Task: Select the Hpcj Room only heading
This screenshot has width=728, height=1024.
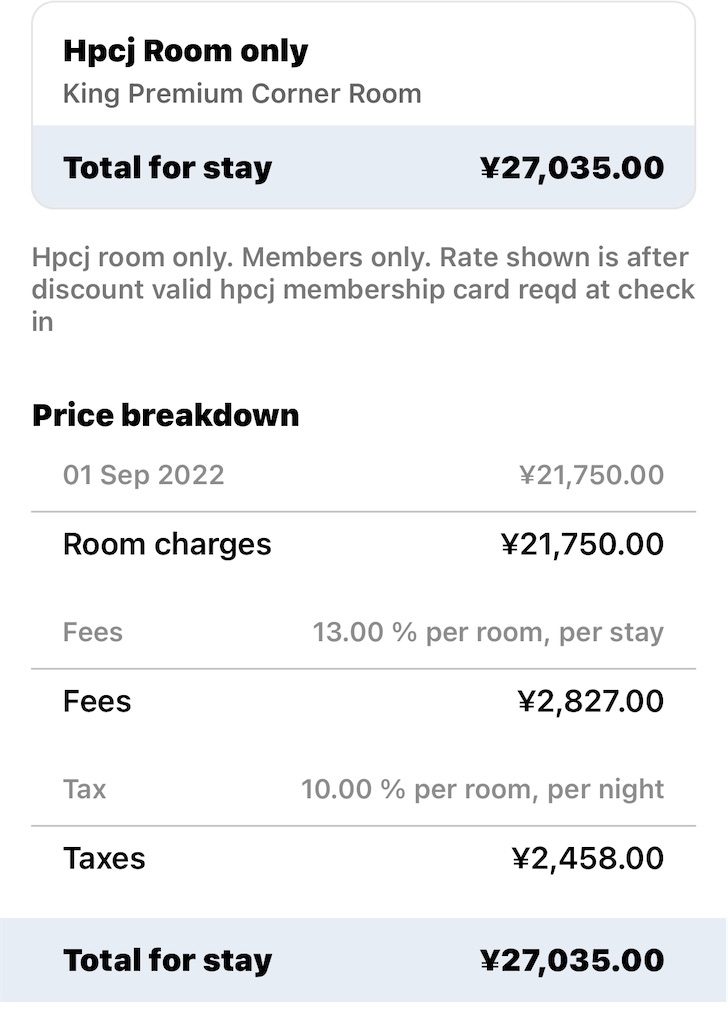Action: 185,52
